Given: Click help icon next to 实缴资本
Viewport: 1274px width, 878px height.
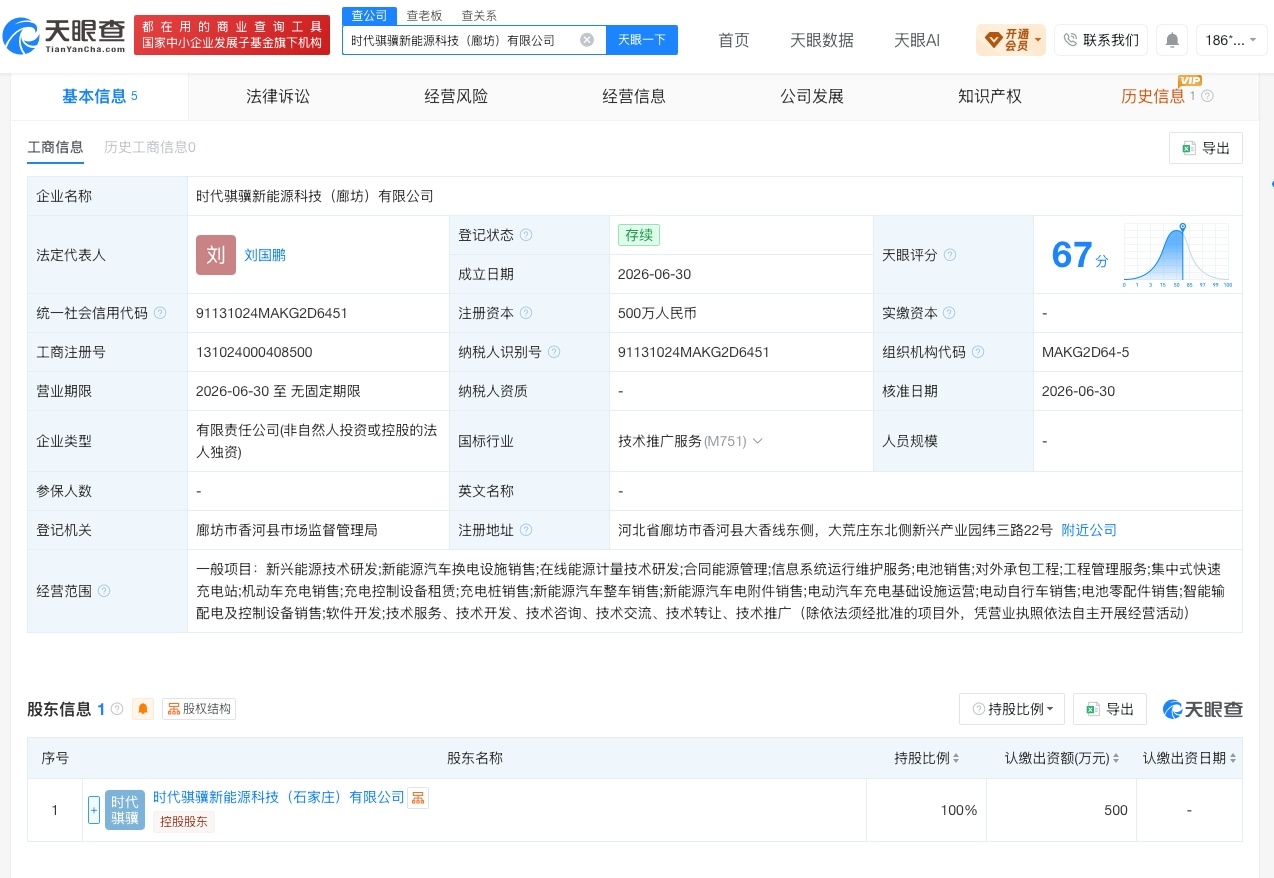Looking at the screenshot, I should pyautogui.click(x=950, y=313).
